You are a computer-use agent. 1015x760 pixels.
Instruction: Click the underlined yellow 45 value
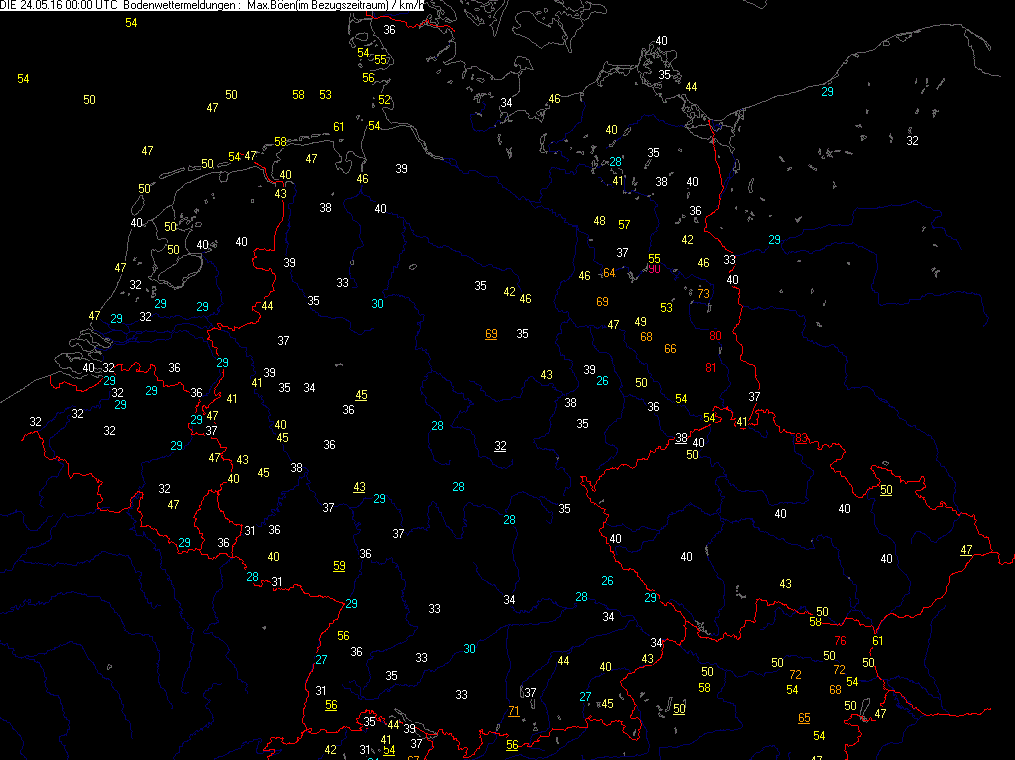pyautogui.click(x=361, y=395)
